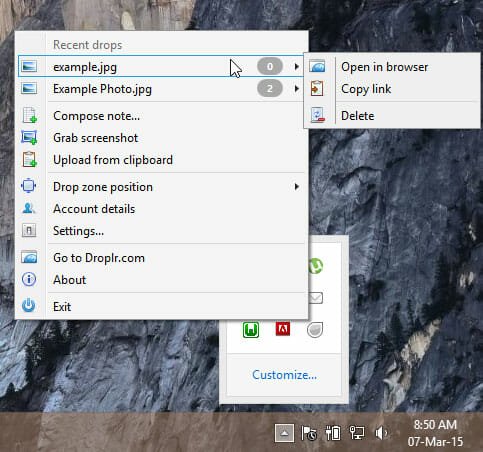Screen dimensions: 483x452
Task: Choose Upload from clipboard
Action: coord(161,160)
